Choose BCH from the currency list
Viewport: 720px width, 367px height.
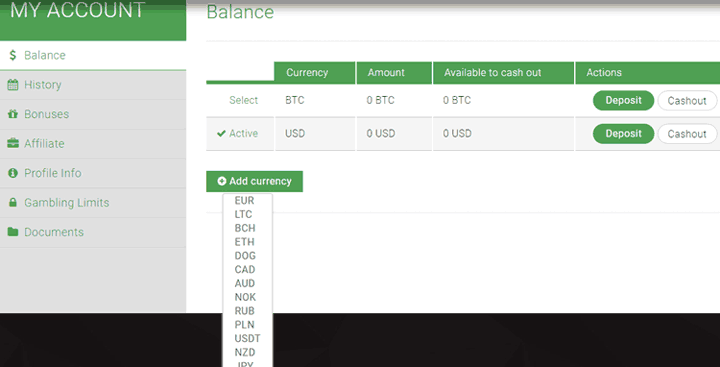(x=245, y=228)
